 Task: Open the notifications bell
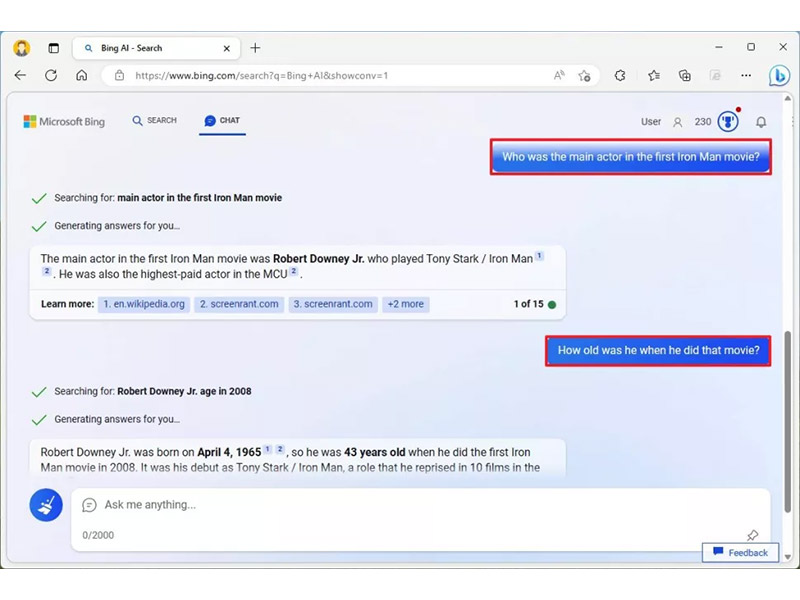761,122
